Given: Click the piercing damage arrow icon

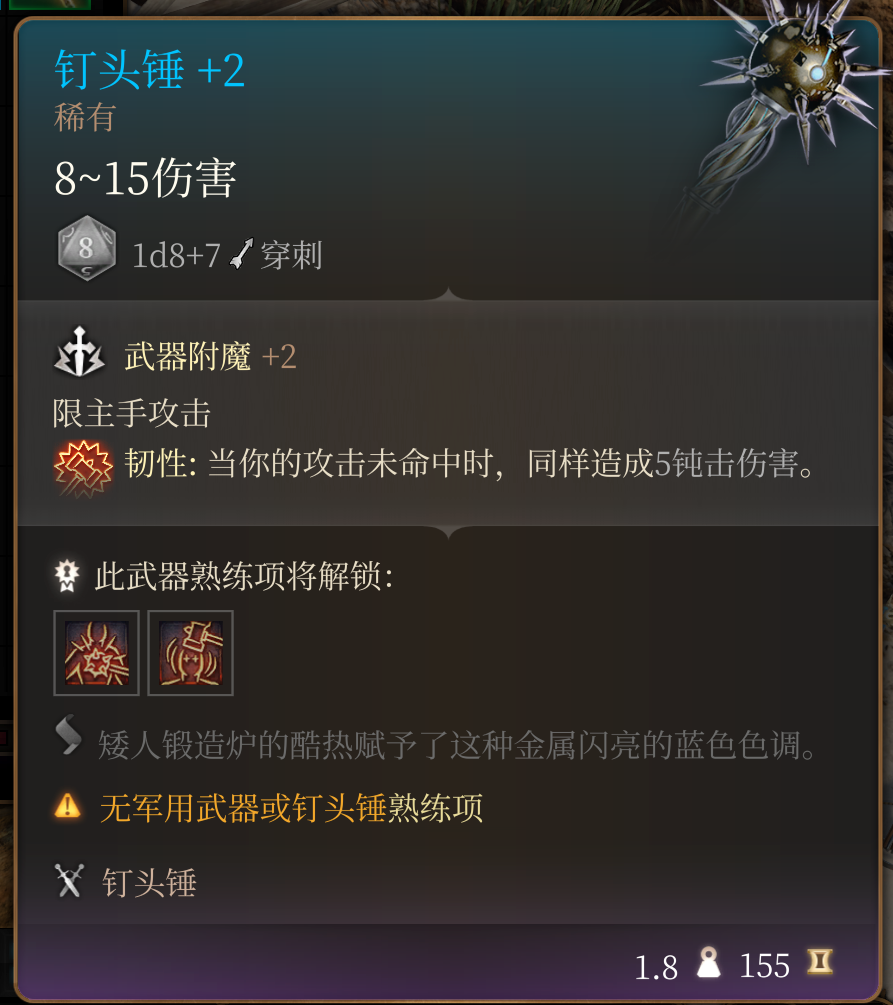Looking at the screenshot, I should coord(241,254).
